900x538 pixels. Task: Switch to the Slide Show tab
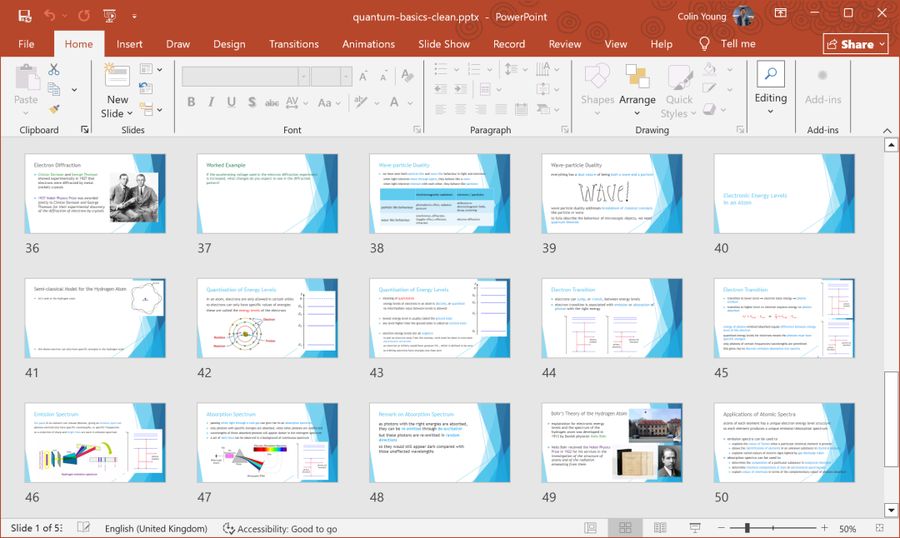pos(443,44)
